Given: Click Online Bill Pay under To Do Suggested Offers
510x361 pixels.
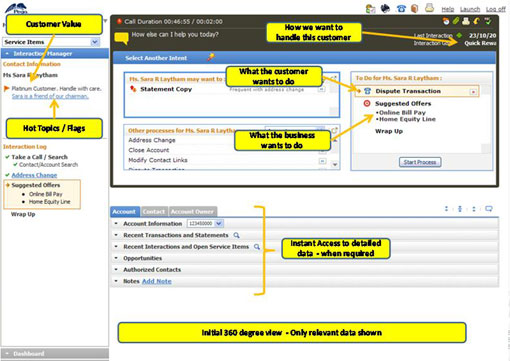Looking at the screenshot, I should coord(402,113).
